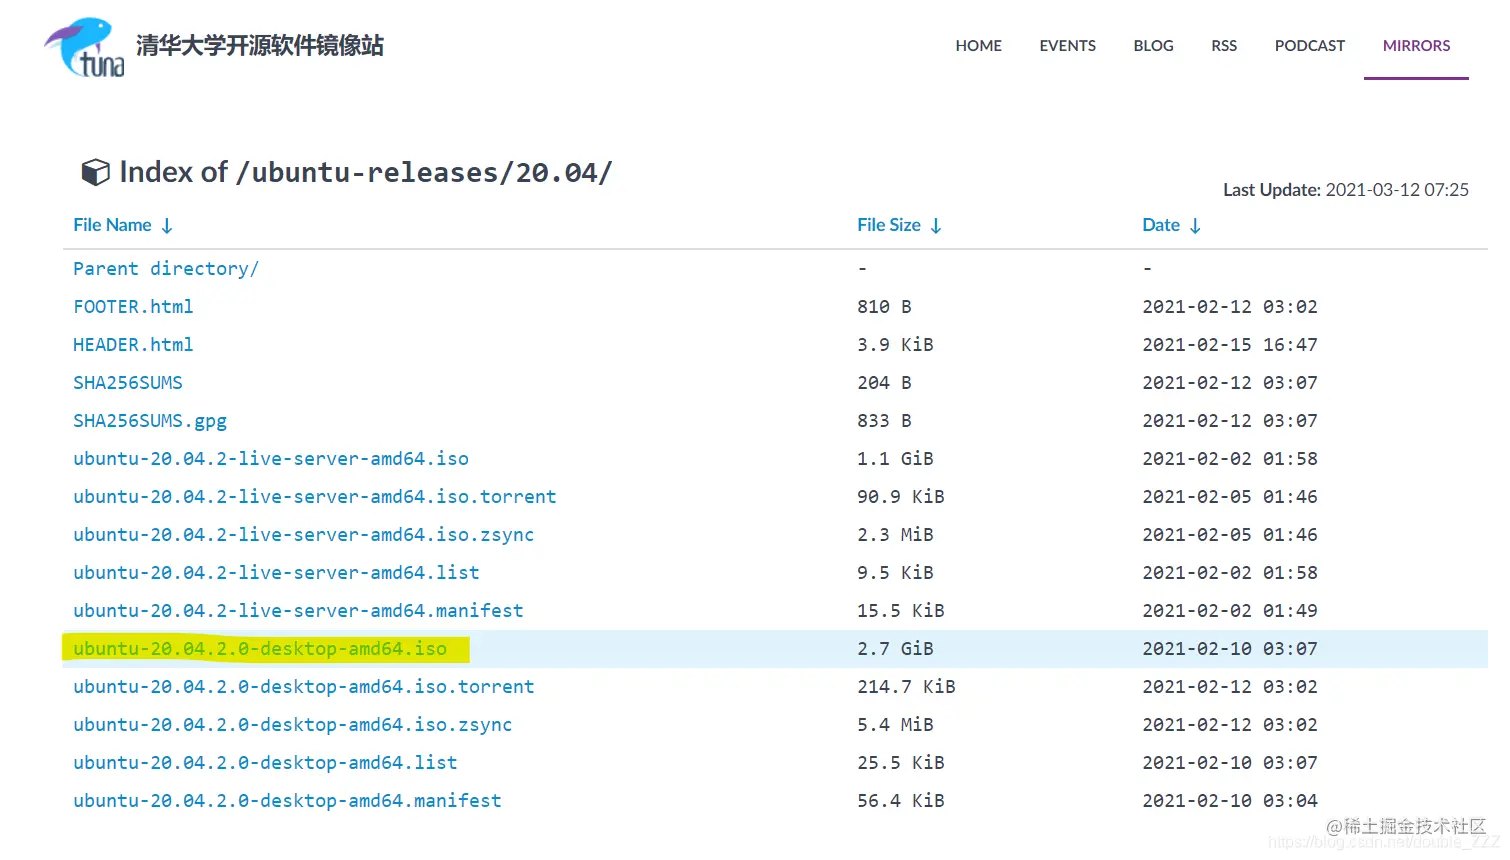Click the date in the desktop-amd64.iso row
Viewport: 1510px width, 860px height.
coord(1230,648)
